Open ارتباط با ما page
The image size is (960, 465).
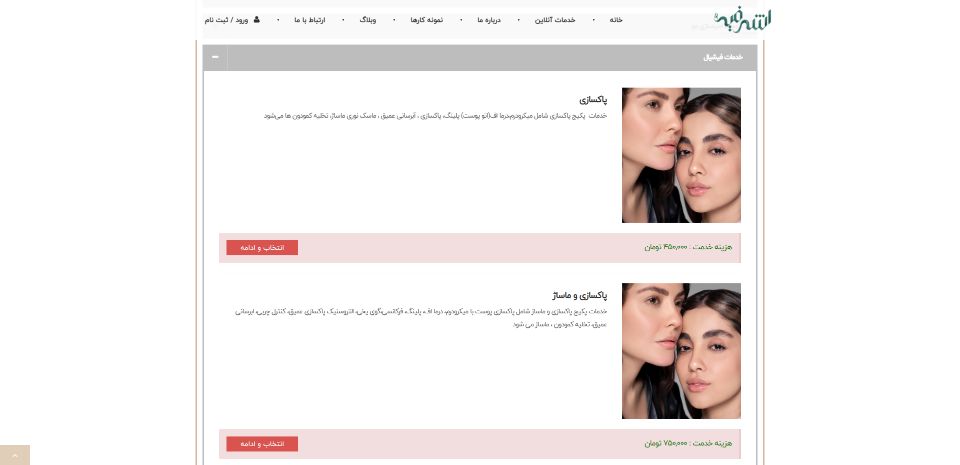click(310, 20)
